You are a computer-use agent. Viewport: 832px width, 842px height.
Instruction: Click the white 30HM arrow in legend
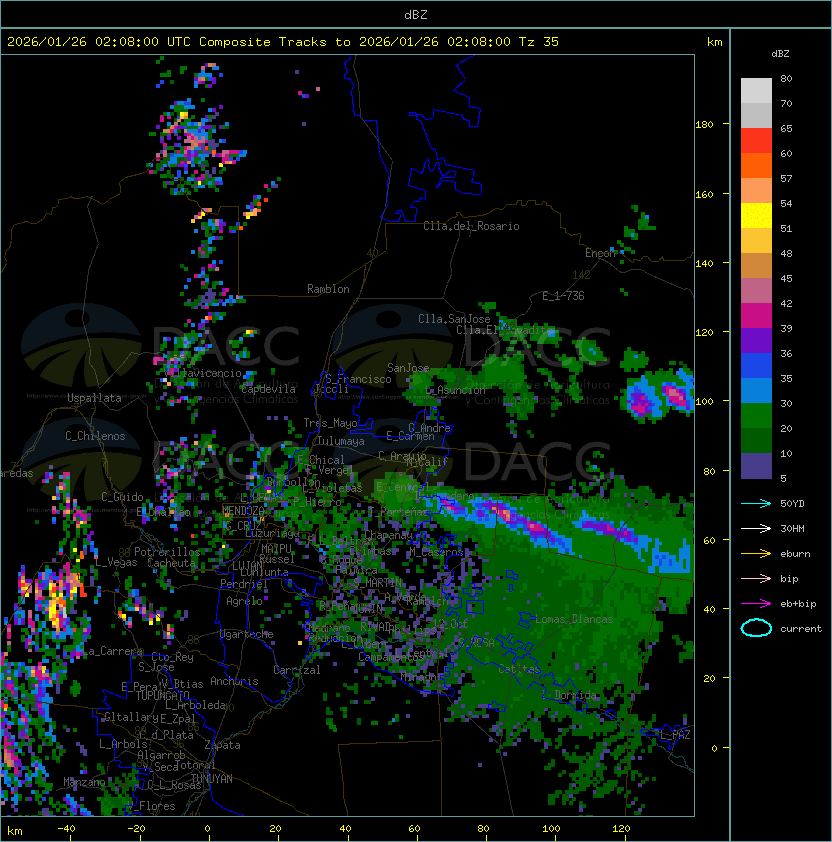[x=756, y=528]
